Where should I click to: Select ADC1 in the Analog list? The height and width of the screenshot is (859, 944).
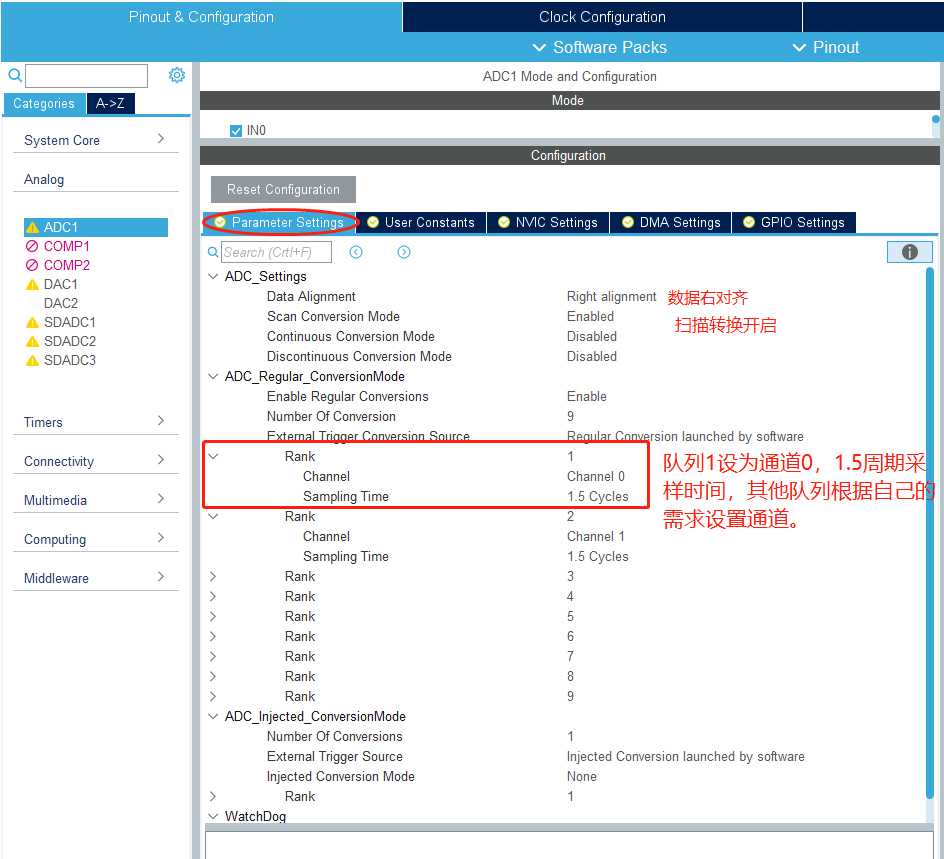[96, 228]
